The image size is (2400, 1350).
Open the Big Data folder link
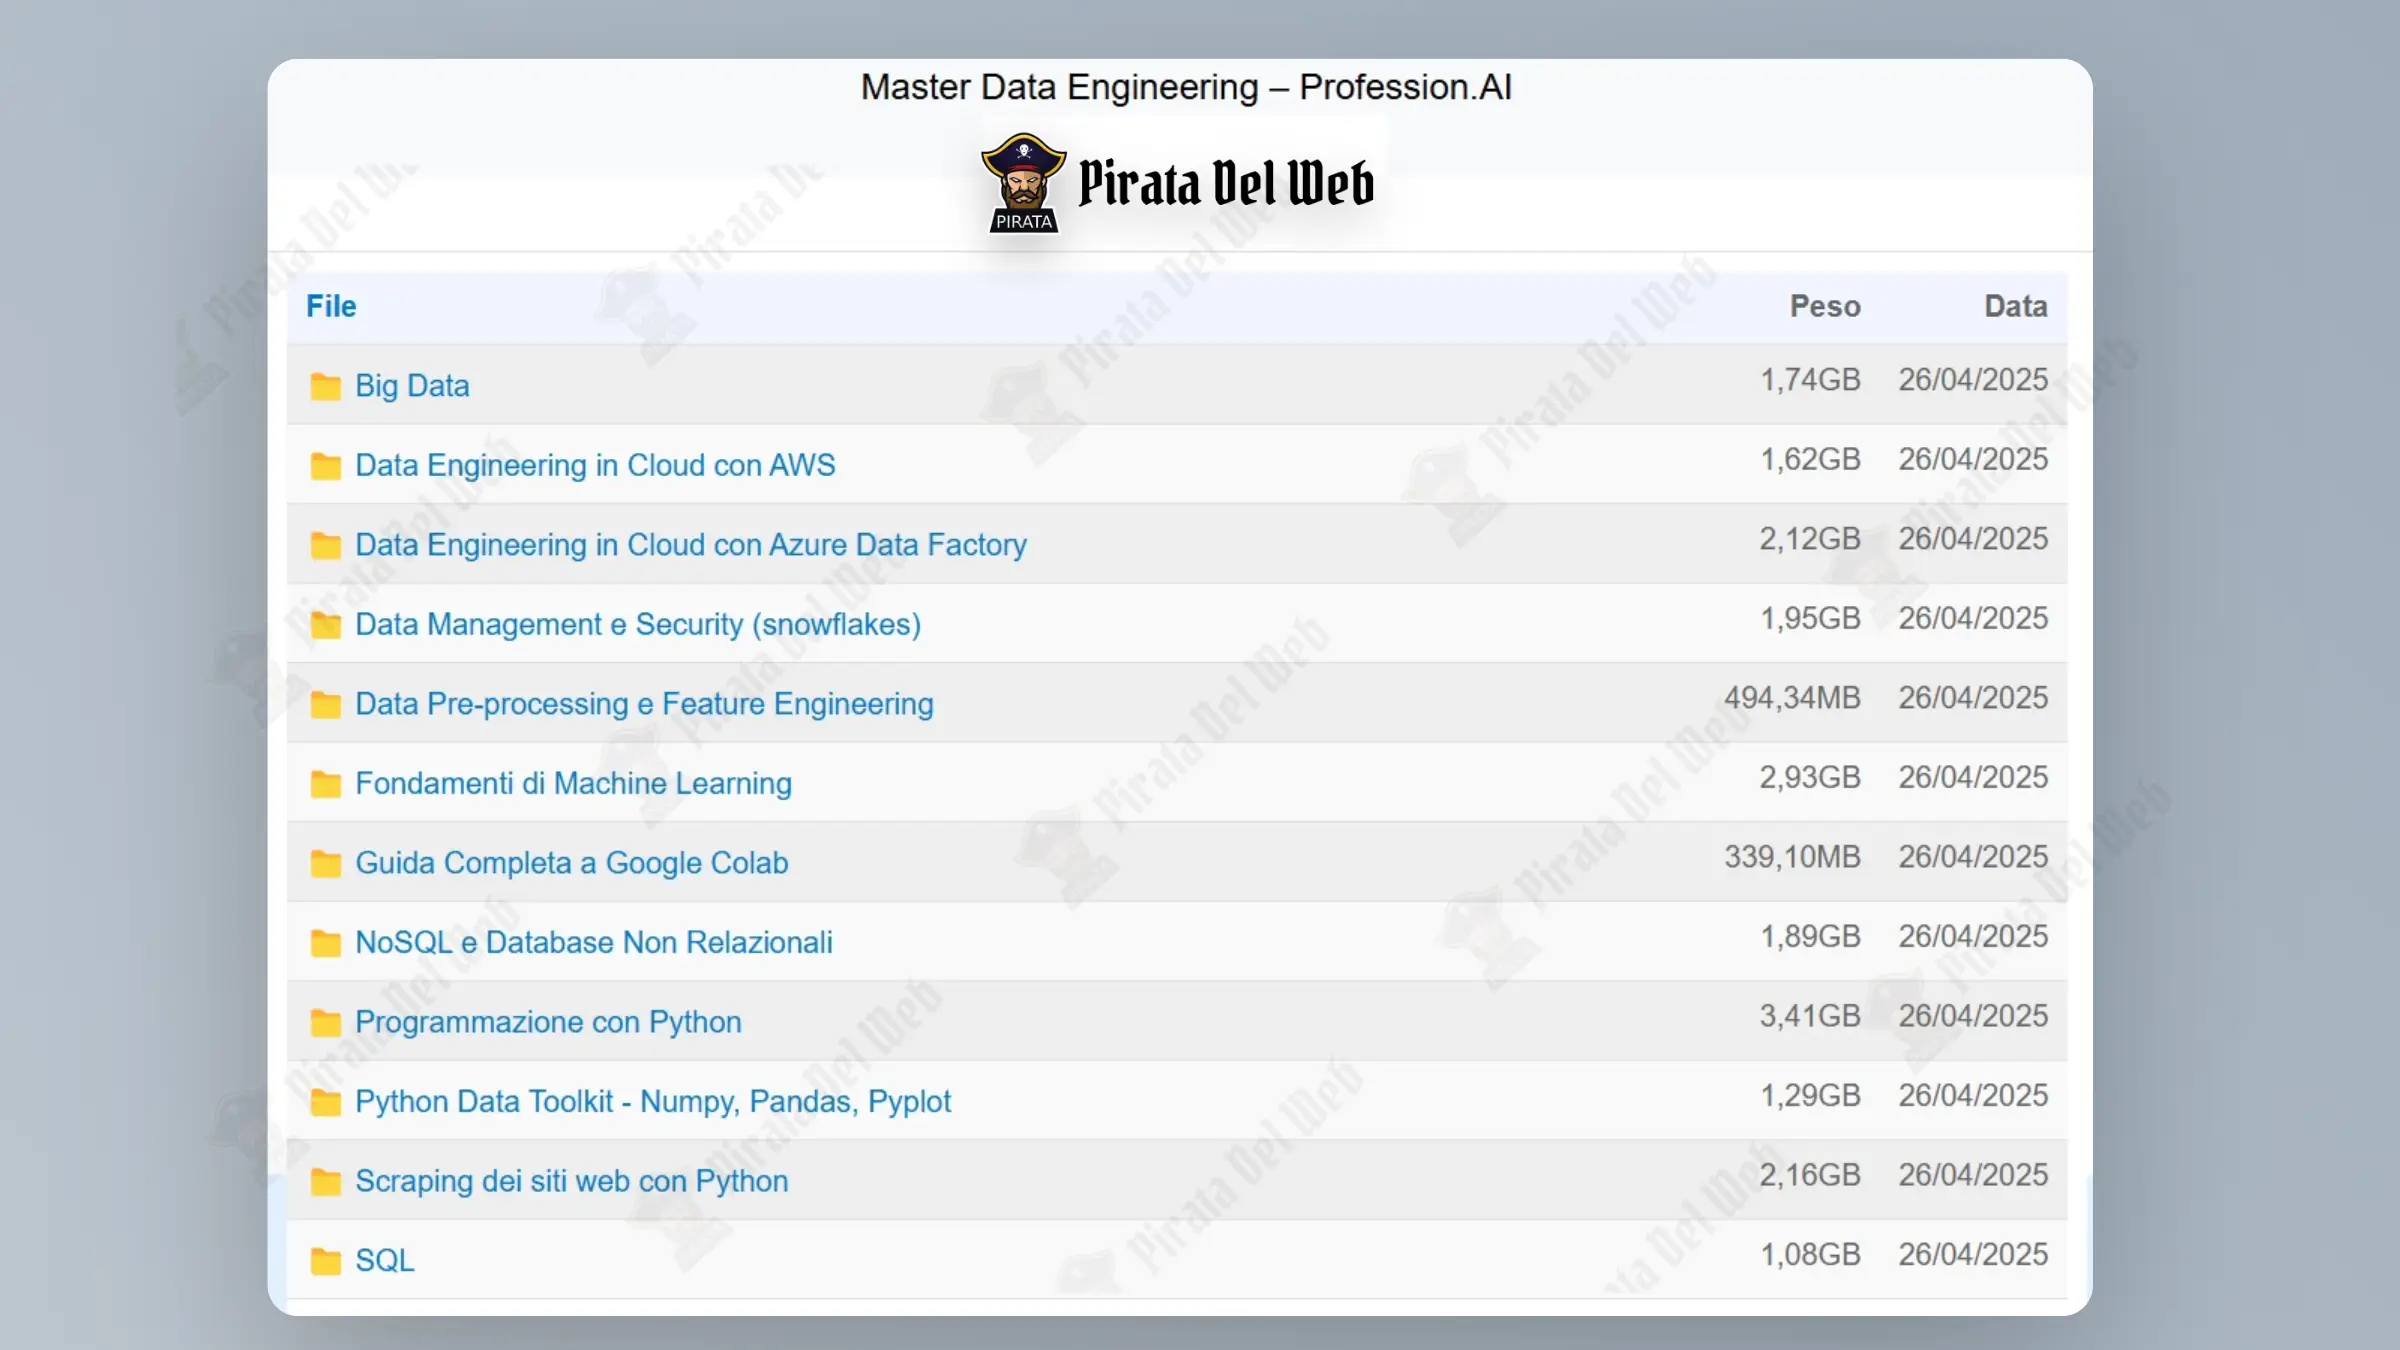(x=412, y=386)
